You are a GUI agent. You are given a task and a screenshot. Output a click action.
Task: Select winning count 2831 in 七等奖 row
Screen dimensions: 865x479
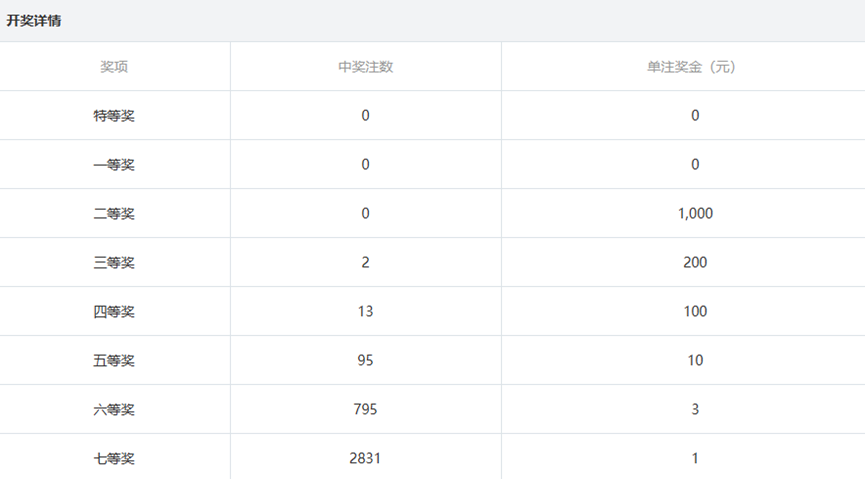[365, 459]
